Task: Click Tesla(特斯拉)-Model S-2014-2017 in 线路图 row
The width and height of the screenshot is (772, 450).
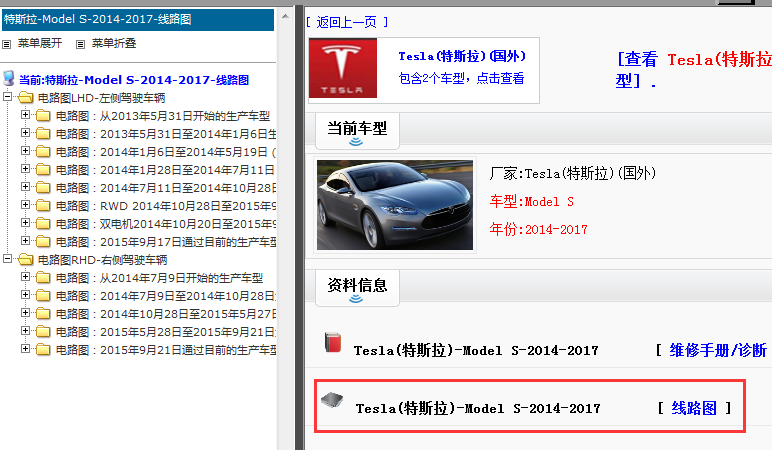Action: pyautogui.click(x=478, y=408)
